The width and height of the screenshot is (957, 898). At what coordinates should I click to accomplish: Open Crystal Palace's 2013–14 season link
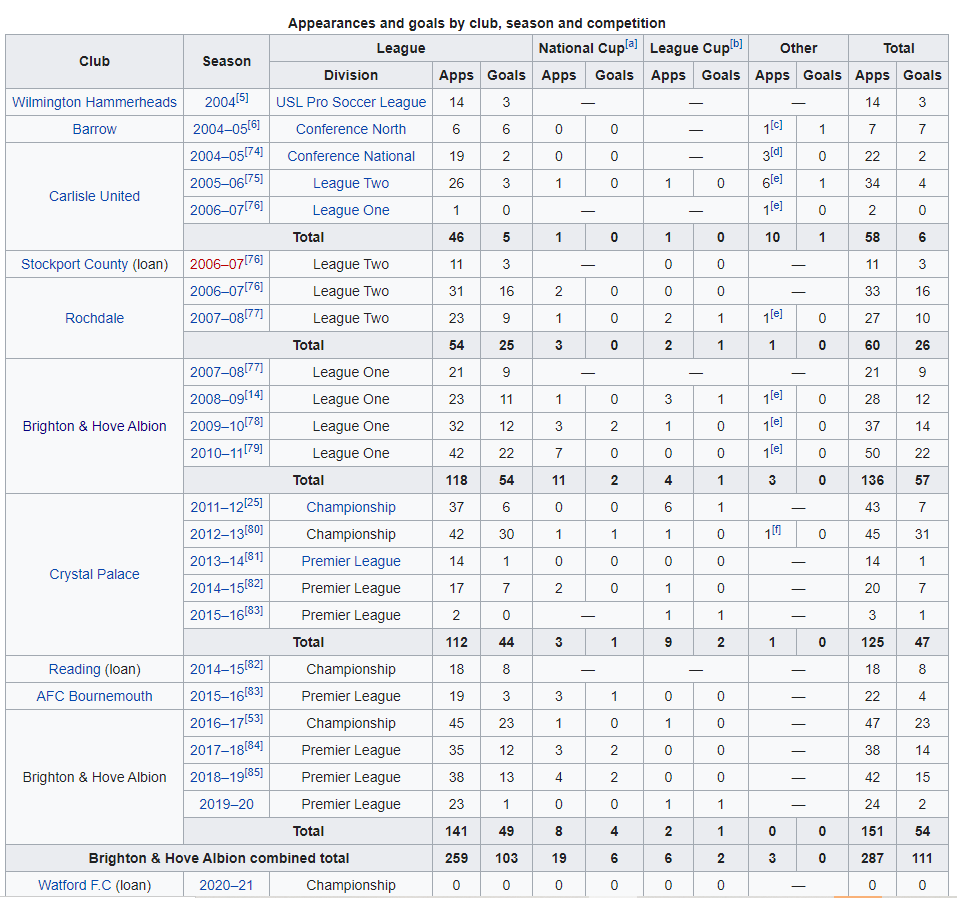click(217, 561)
